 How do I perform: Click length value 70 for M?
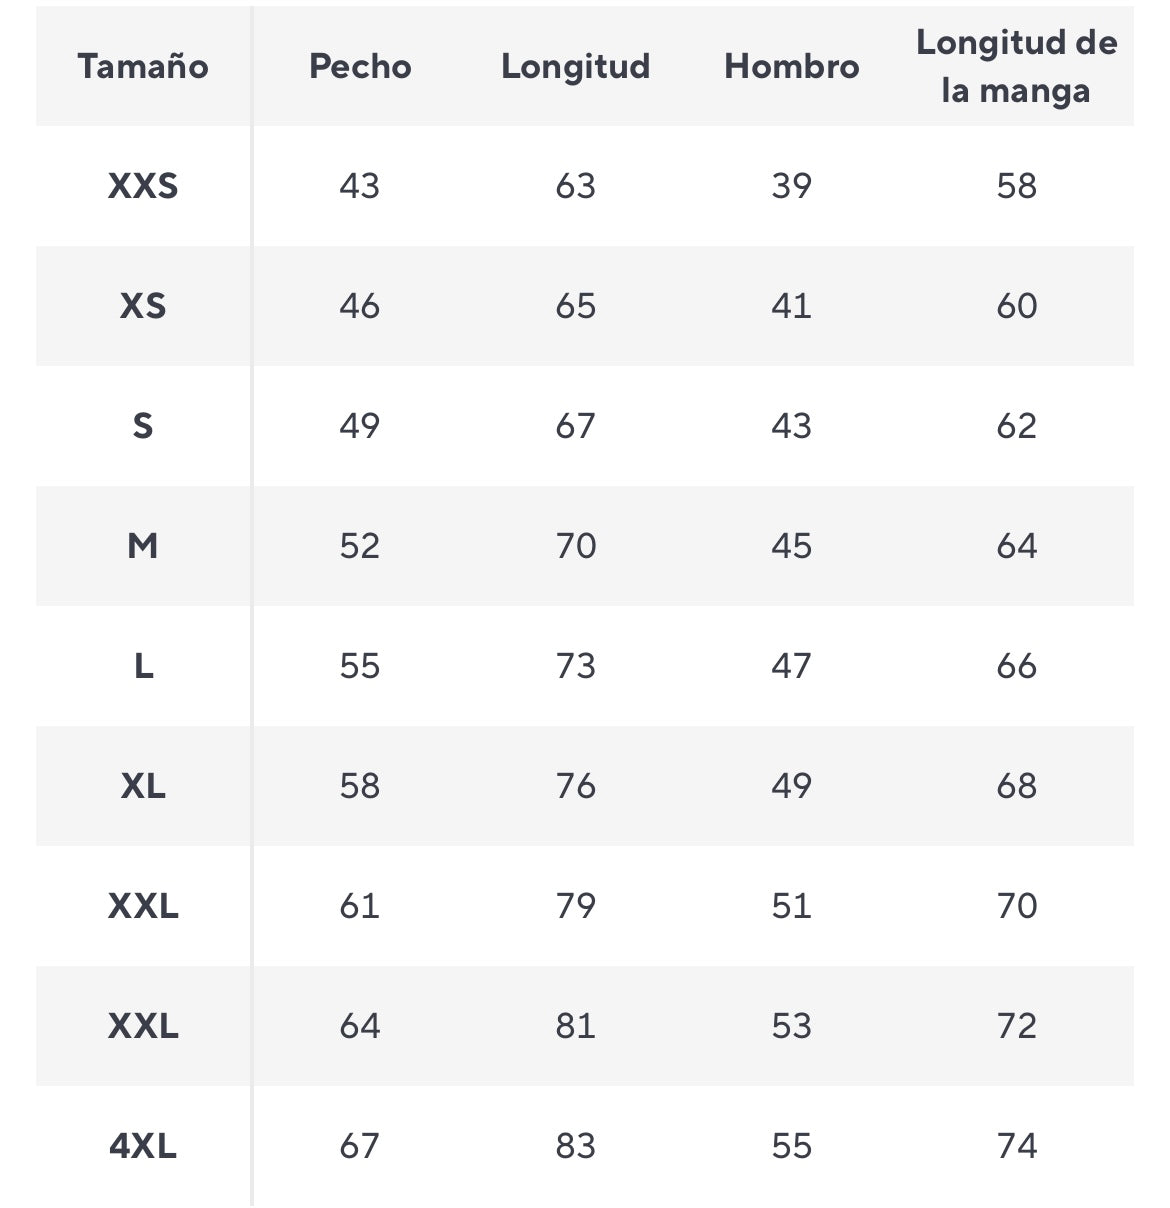tap(576, 546)
